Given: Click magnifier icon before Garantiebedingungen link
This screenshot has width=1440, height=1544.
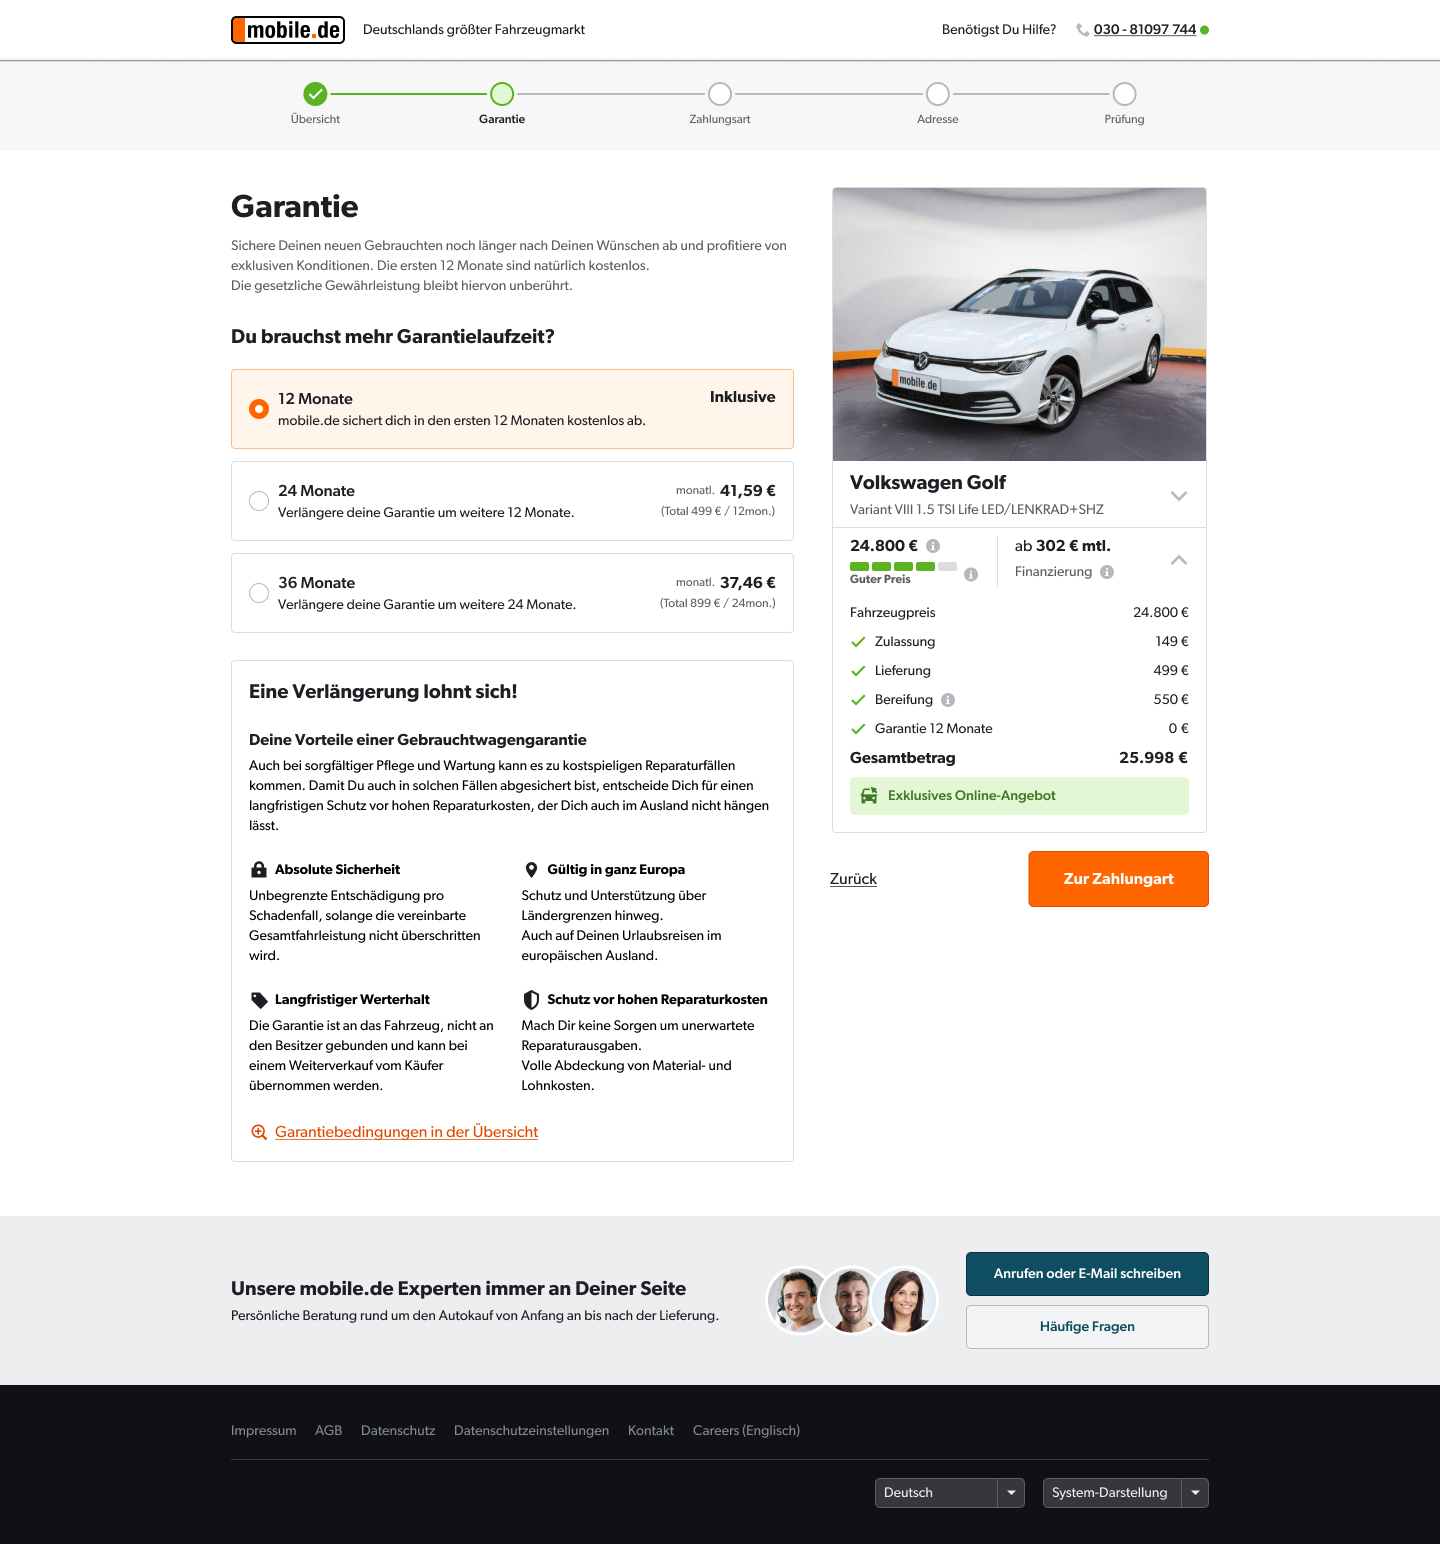Looking at the screenshot, I should tap(259, 1132).
